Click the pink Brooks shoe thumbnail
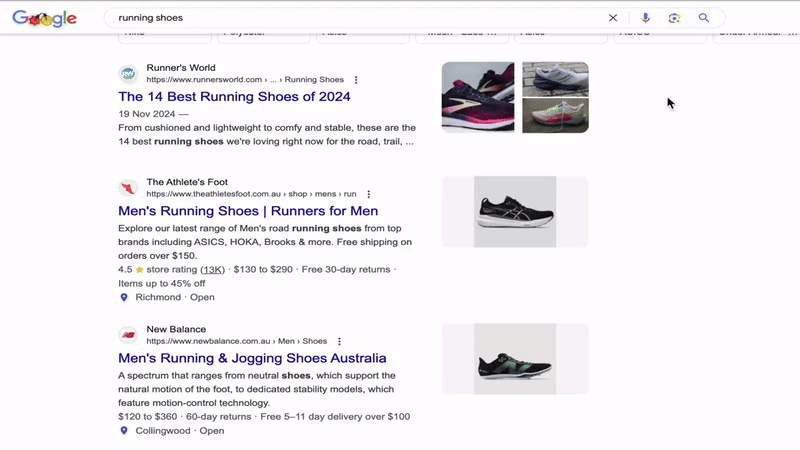The height and width of the screenshot is (450, 800). click(x=478, y=97)
